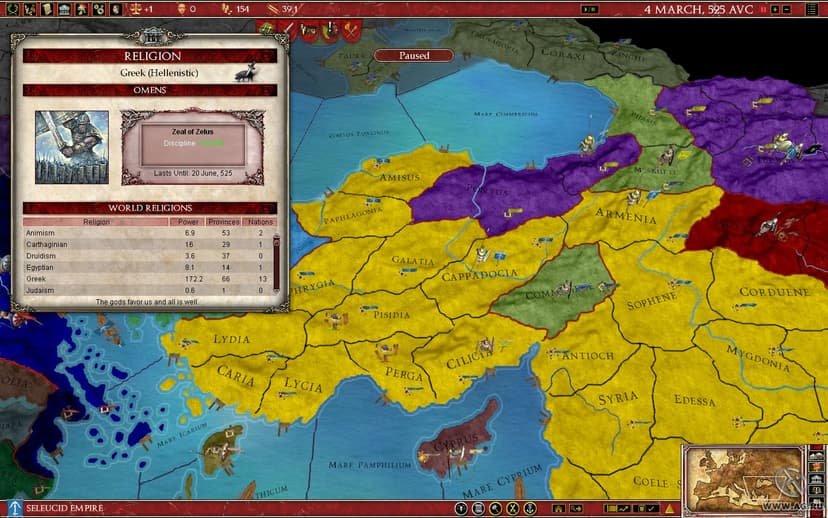Sort table by Provinces column header
Image resolution: width=828 pixels, height=518 pixels.
(224, 222)
